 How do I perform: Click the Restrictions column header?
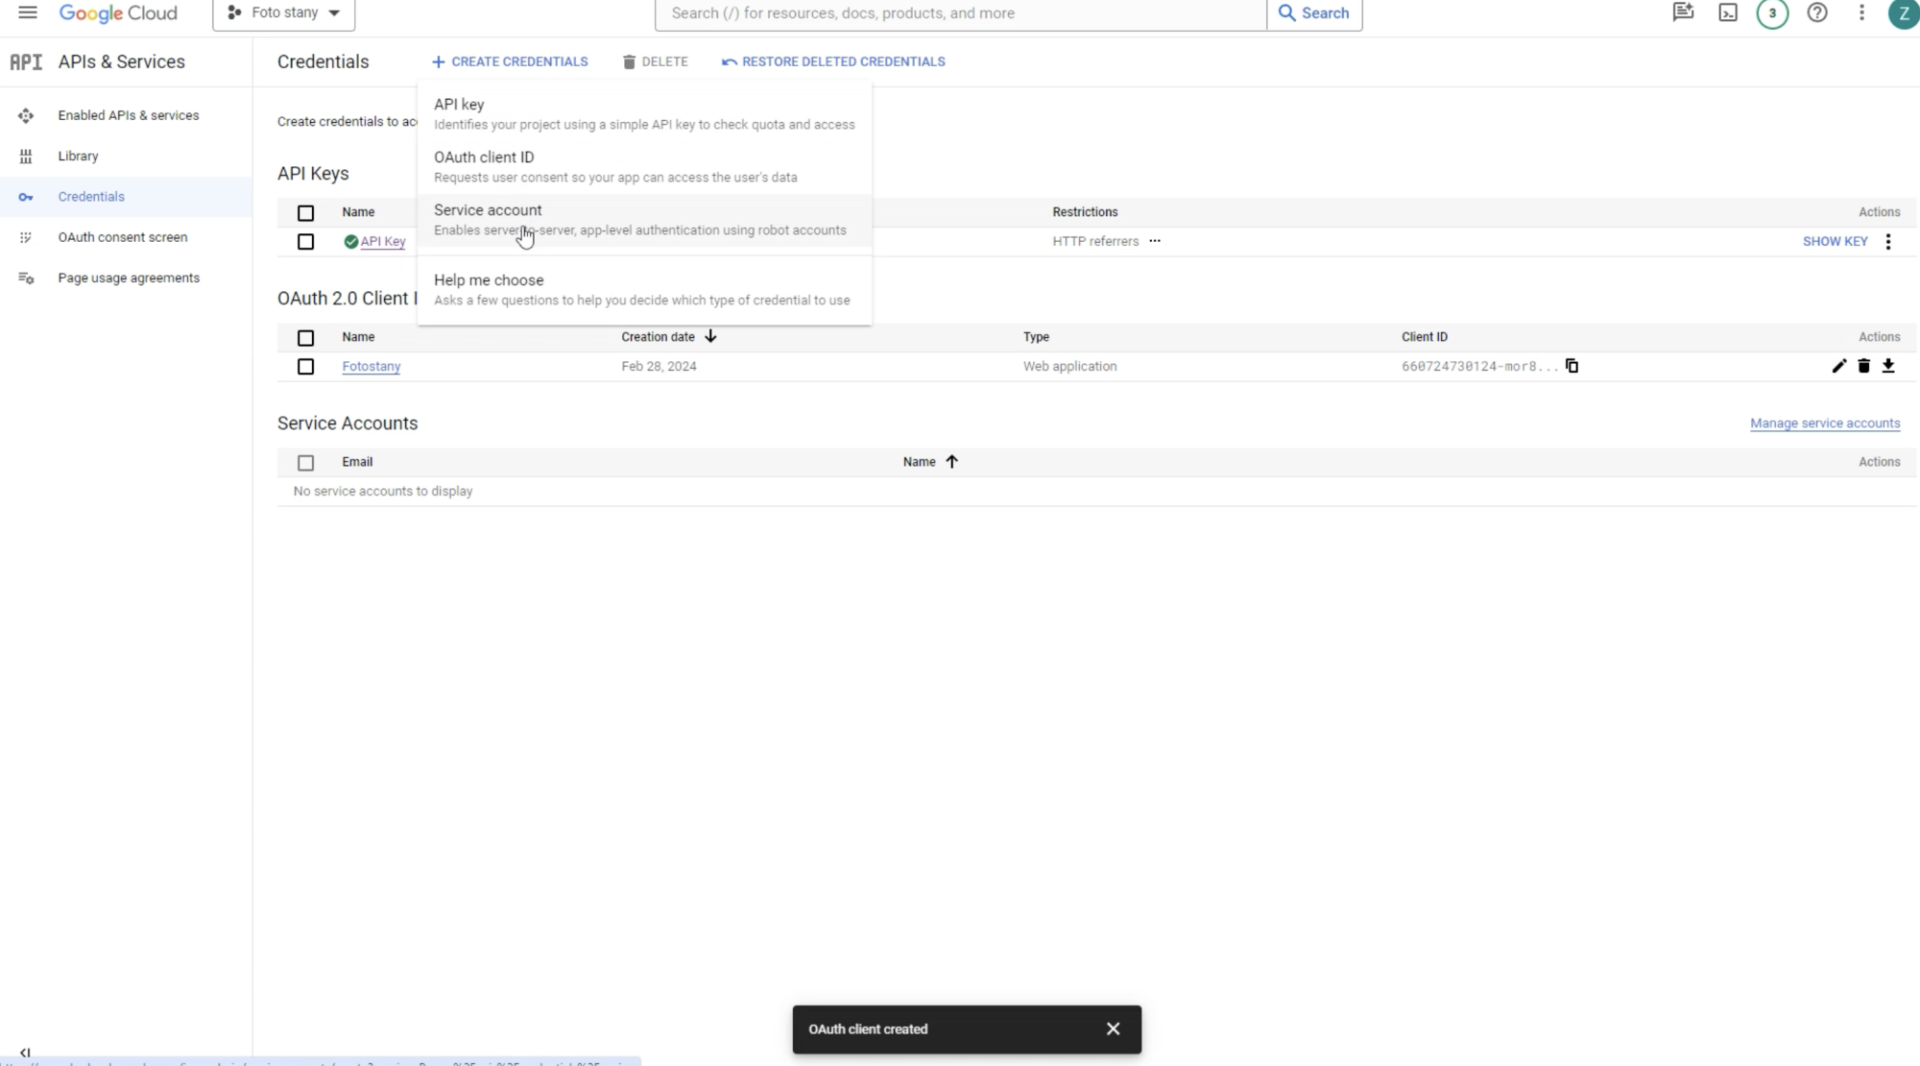tap(1085, 212)
